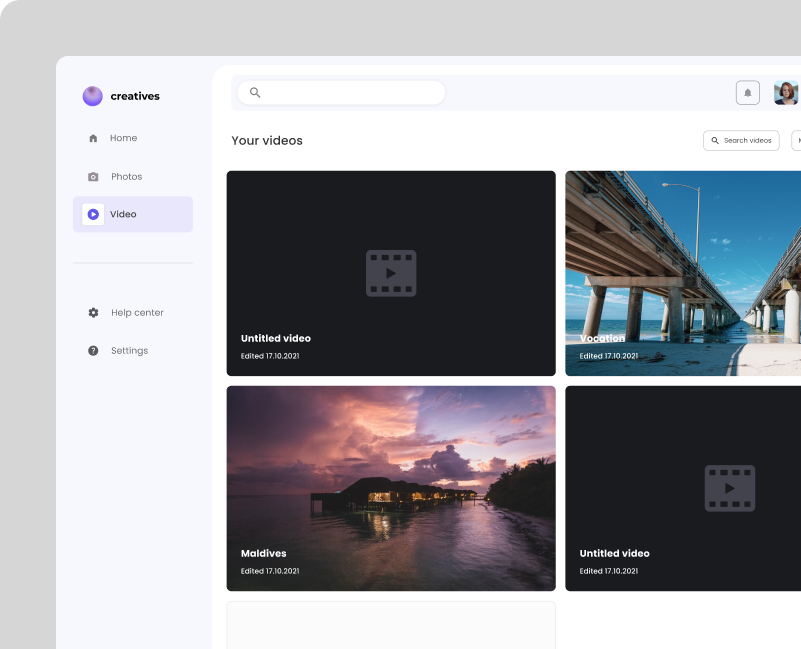Open notifications with the bell icon
Screen dimensions: 801x649
coord(747,92)
